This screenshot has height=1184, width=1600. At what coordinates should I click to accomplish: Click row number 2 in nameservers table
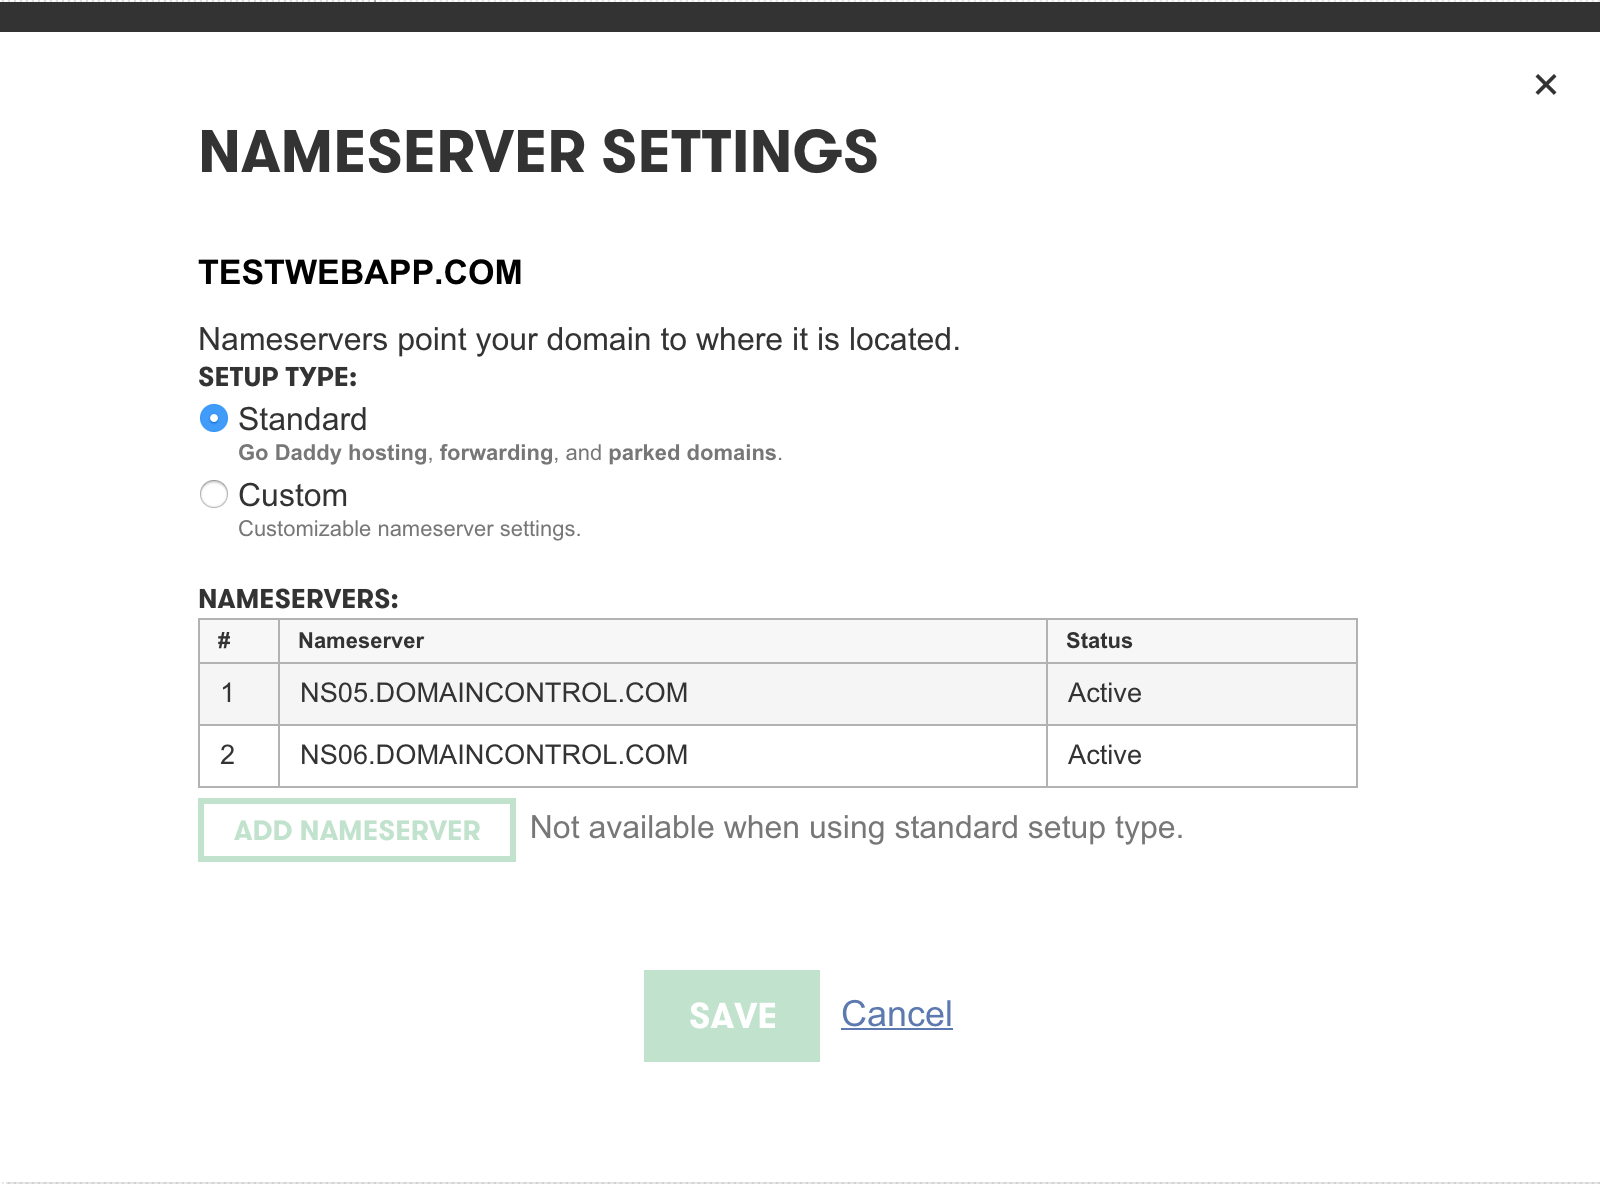click(227, 755)
